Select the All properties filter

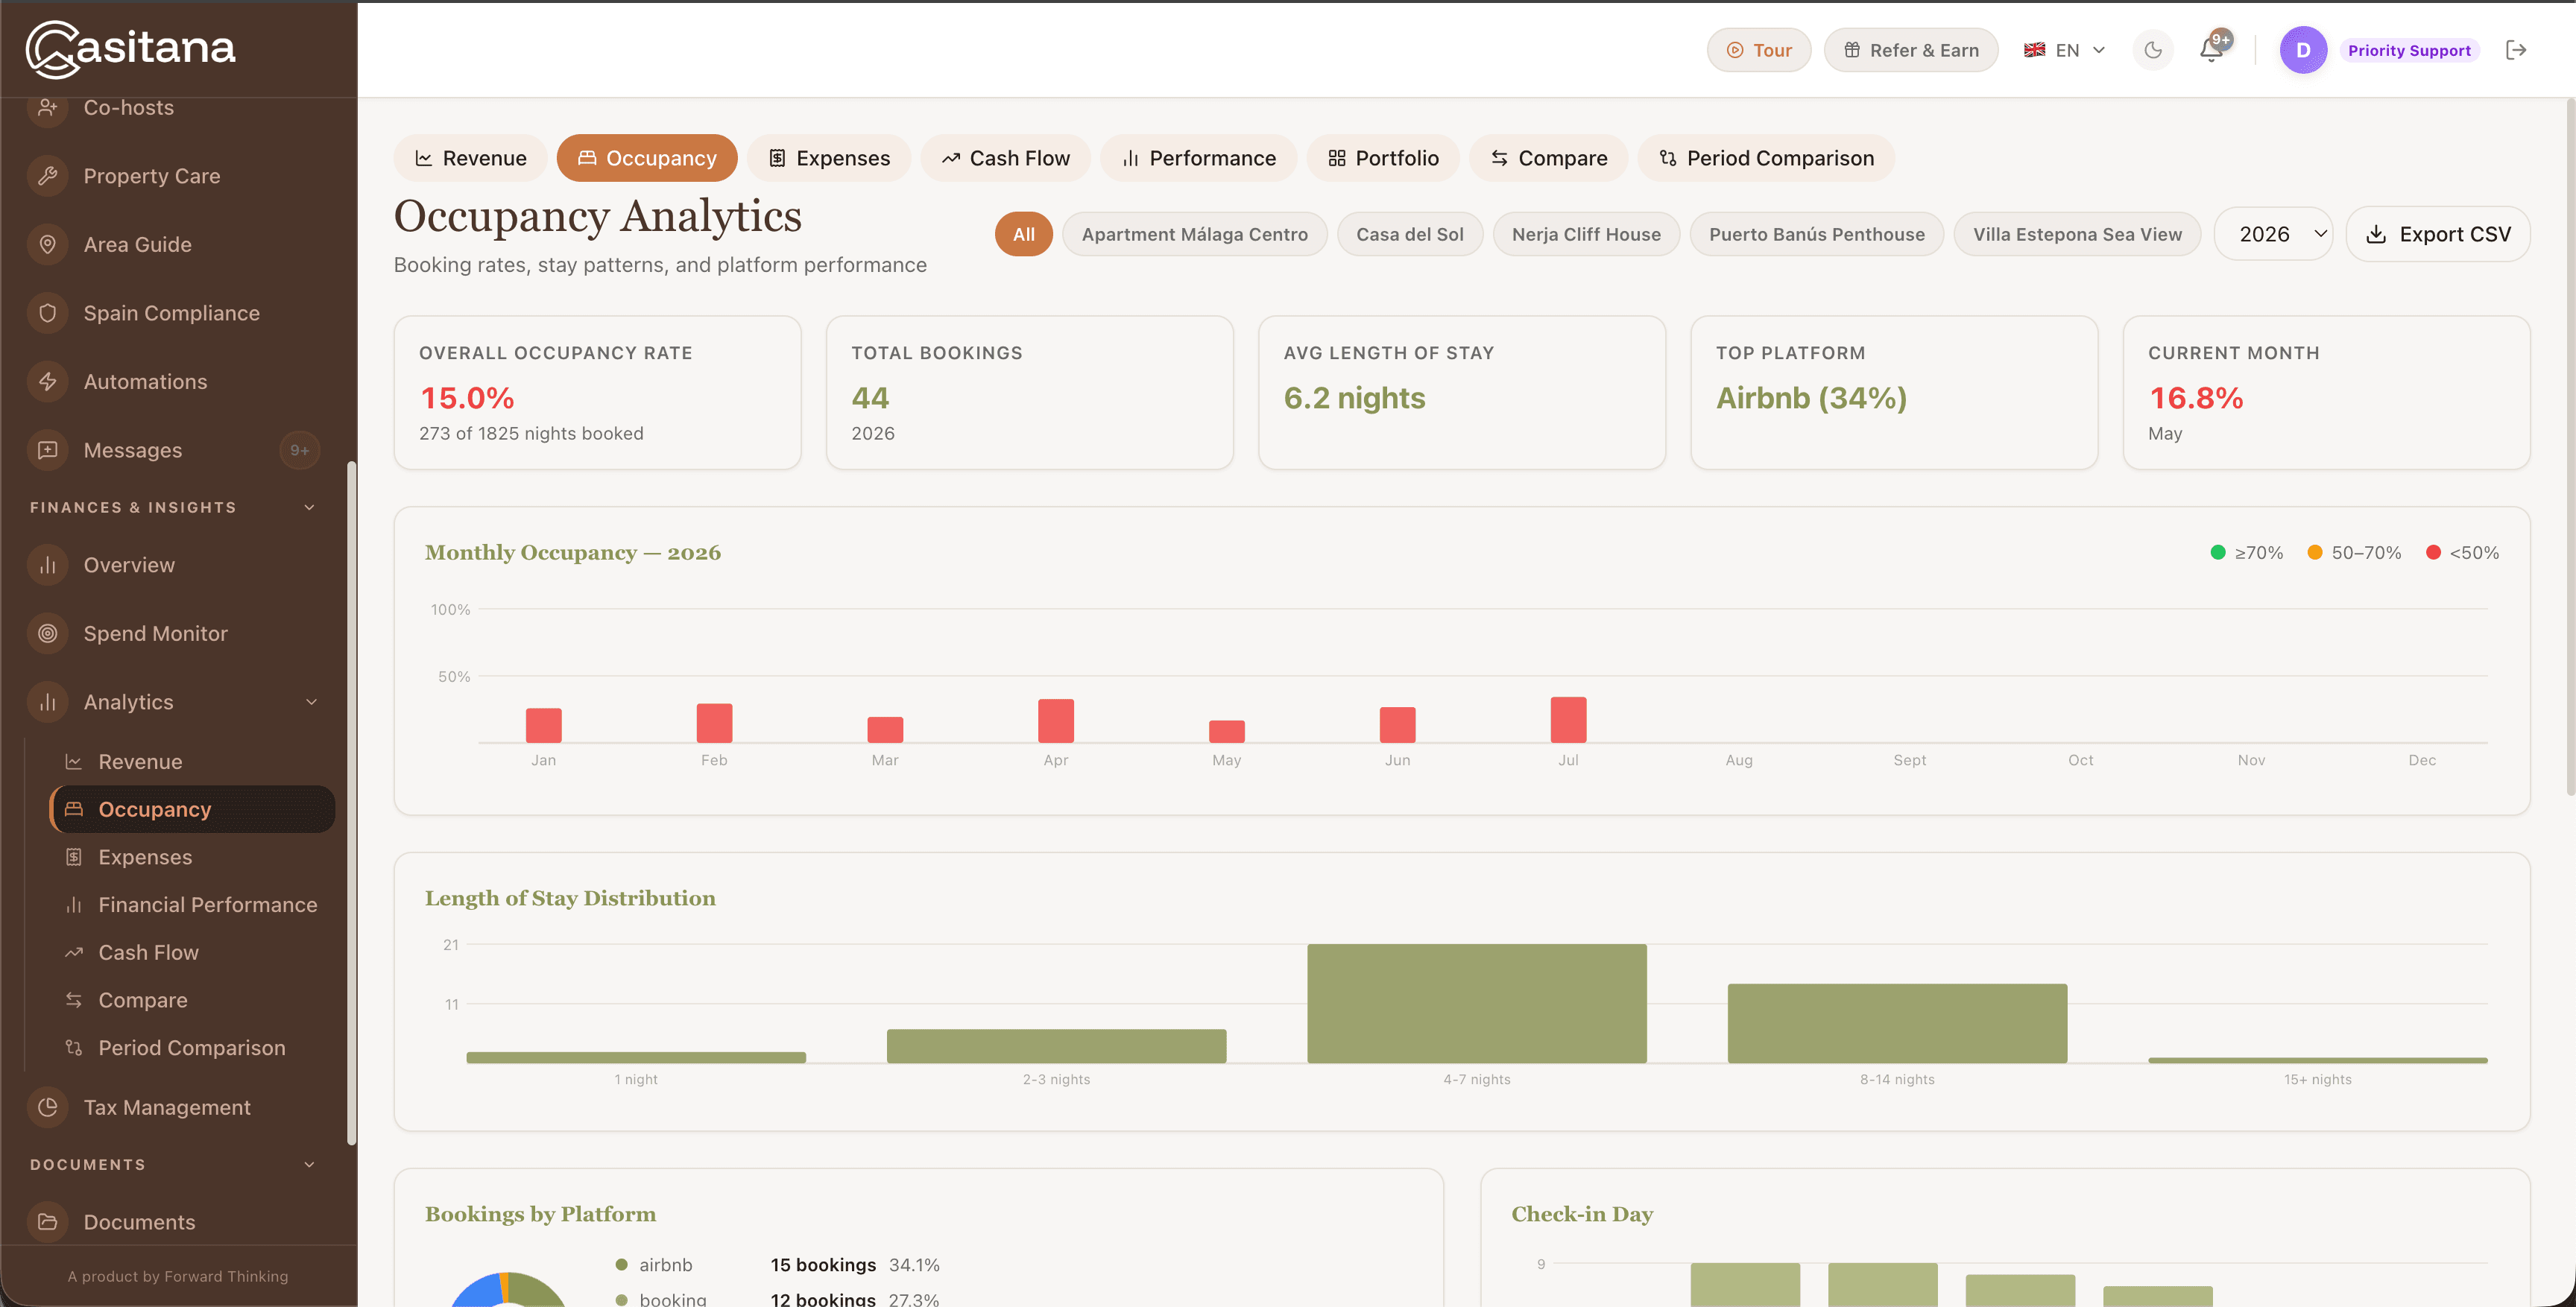pos(1023,234)
